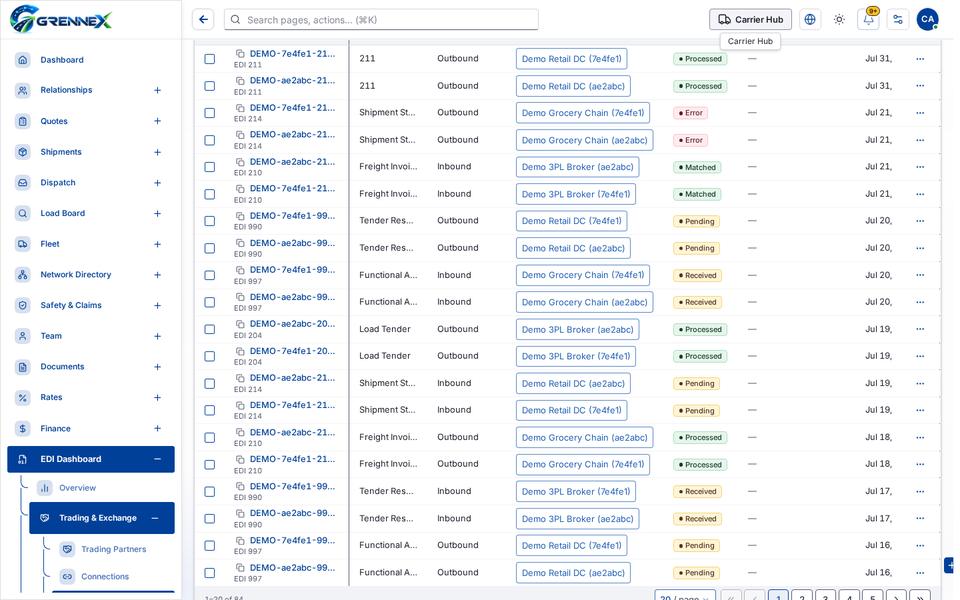The image size is (960, 600).
Task: Check the EDI 990 Demo 3PL Broker (ae2abc) row
Action: tap(209, 519)
